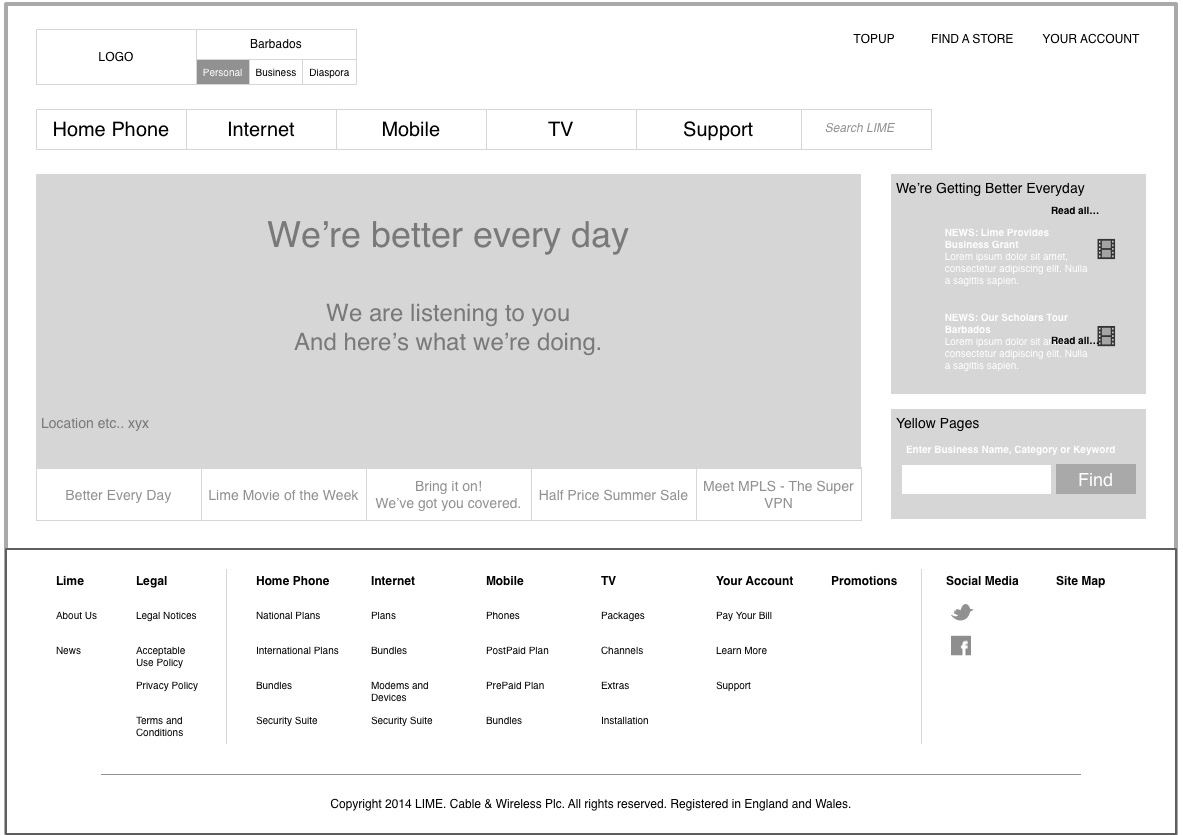Click the TOPUP link
The width and height of the screenshot is (1183, 835).
point(874,38)
